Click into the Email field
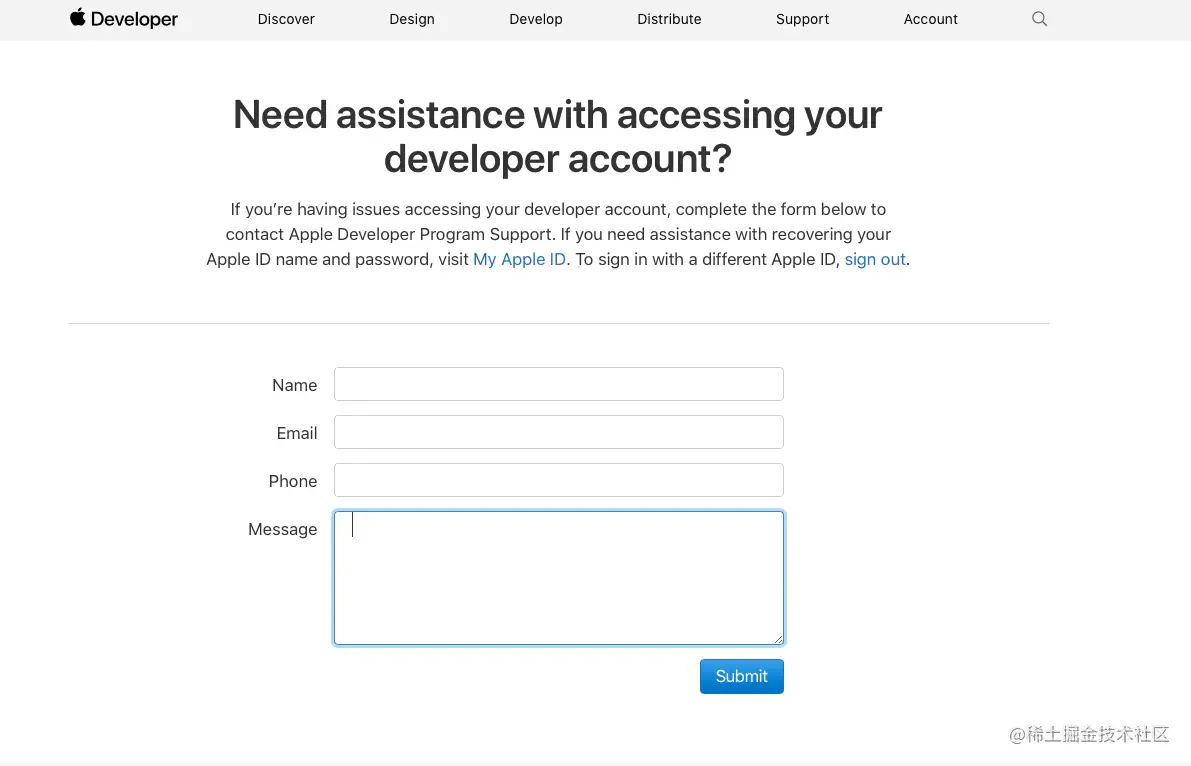Image resolution: width=1191 pixels, height=766 pixels. (558, 432)
